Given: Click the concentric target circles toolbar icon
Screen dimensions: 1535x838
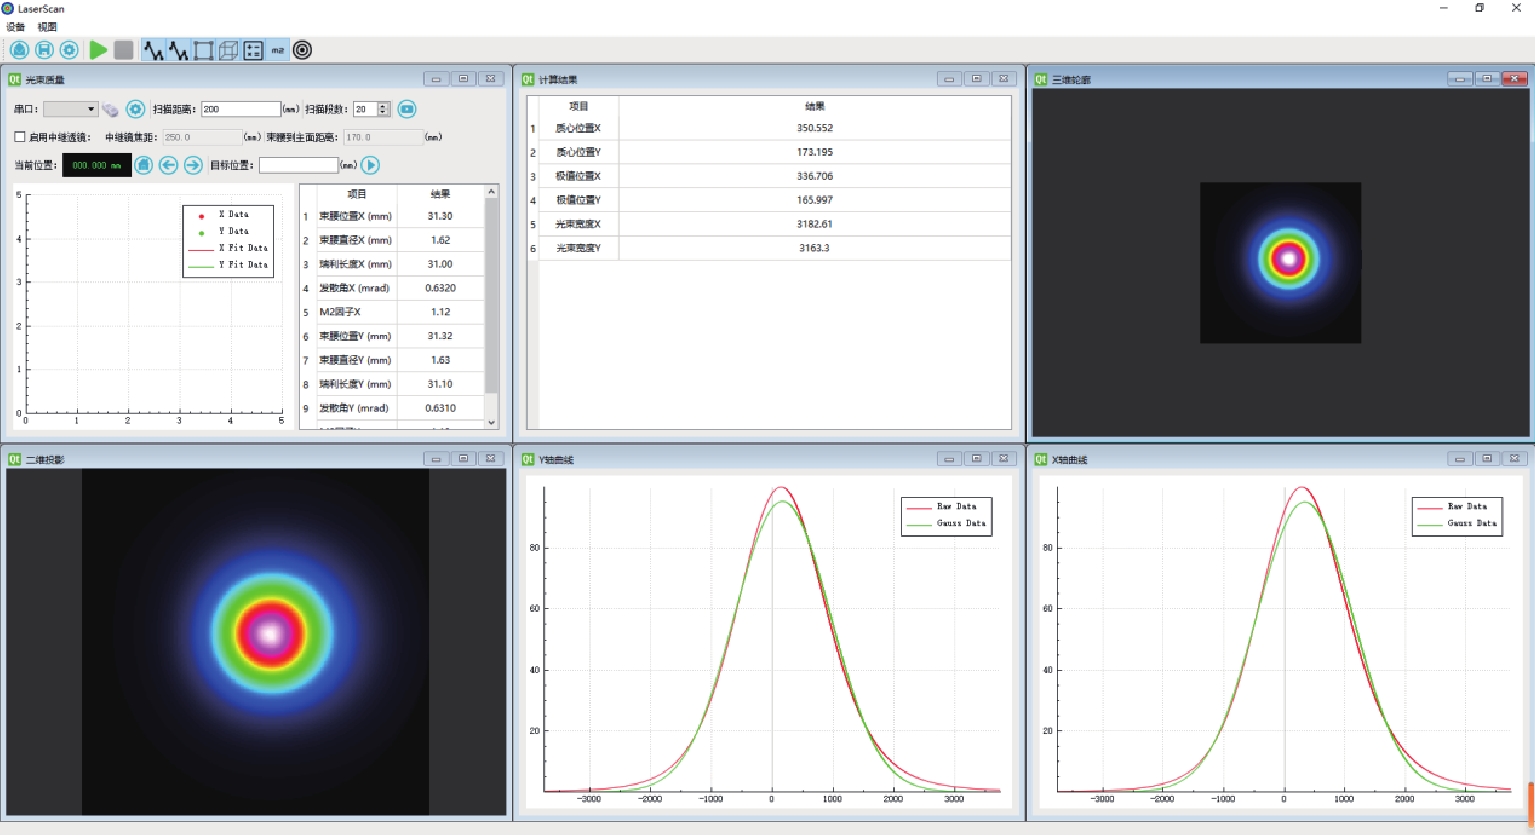Looking at the screenshot, I should [303, 50].
